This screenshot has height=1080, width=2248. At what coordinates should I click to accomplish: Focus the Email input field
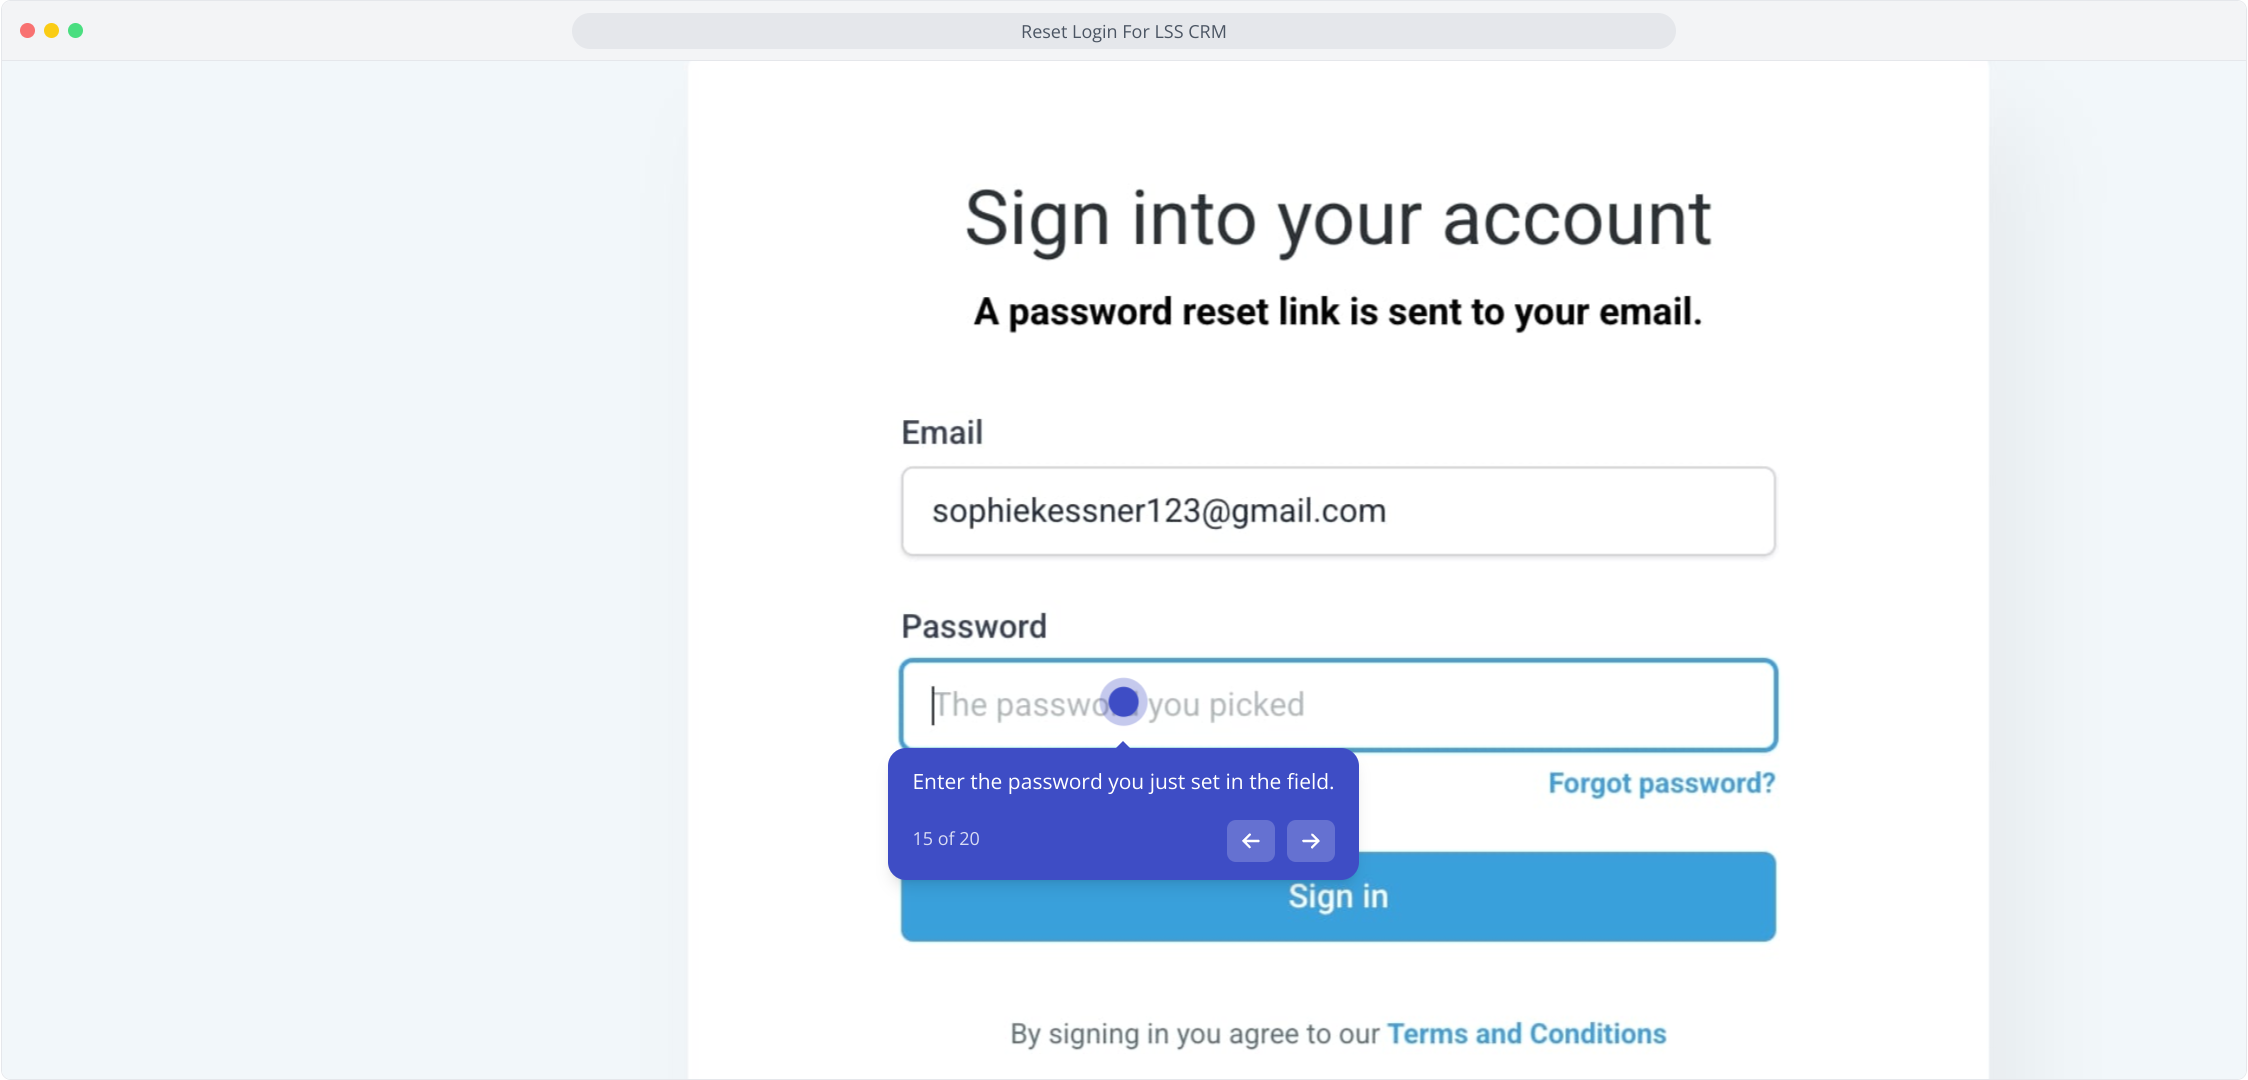pos(1338,511)
